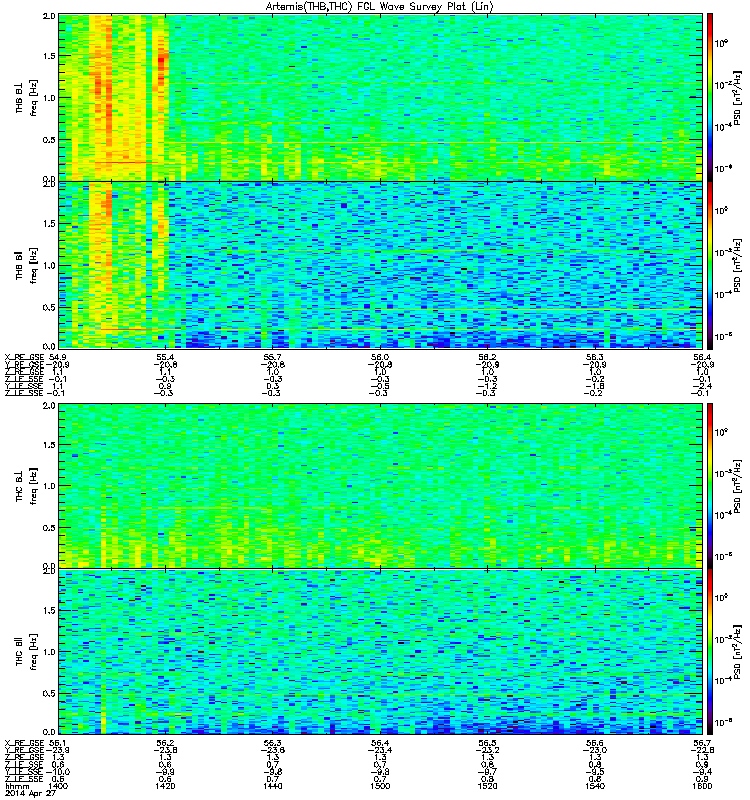The image size is (750, 800).
Task: Click the '-23.0' Y_RE_GSE value
Action: [595, 751]
